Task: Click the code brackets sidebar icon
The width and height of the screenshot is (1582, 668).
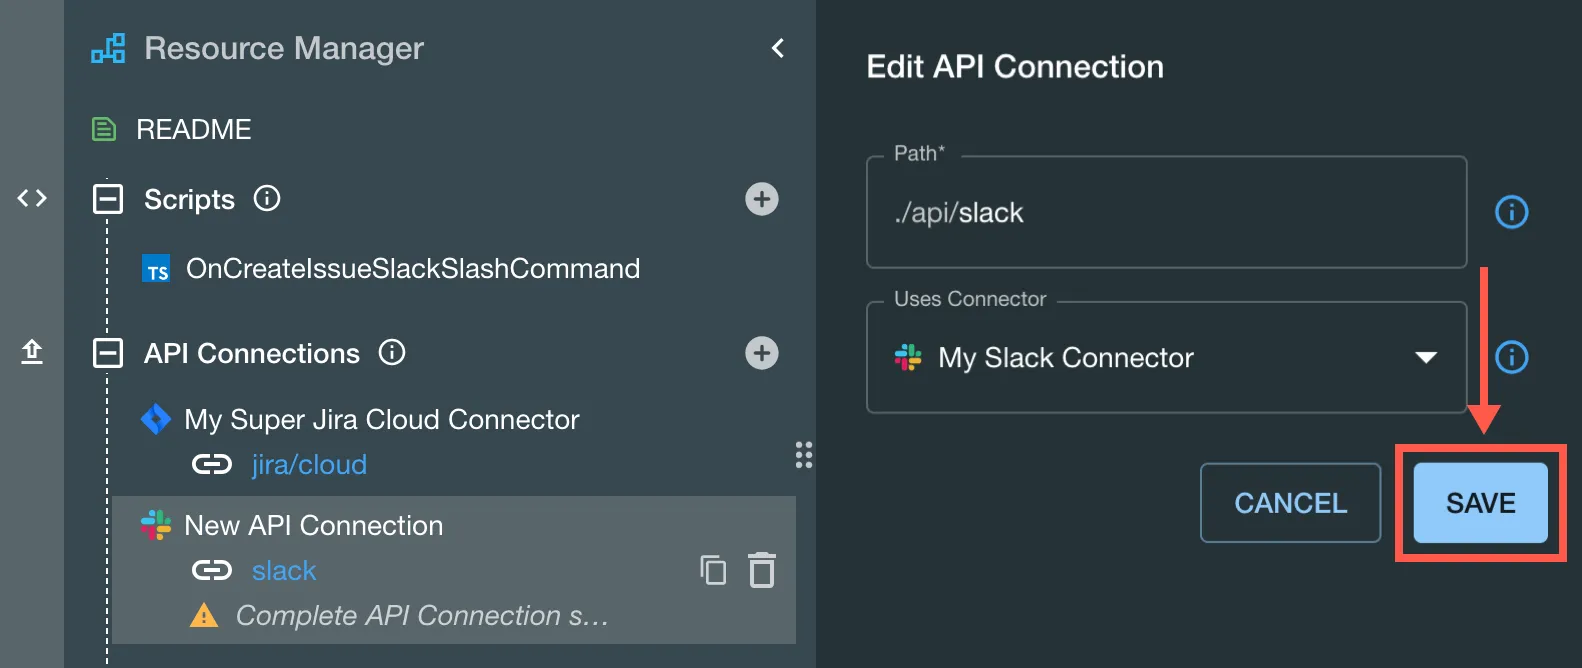Action: click(x=32, y=198)
